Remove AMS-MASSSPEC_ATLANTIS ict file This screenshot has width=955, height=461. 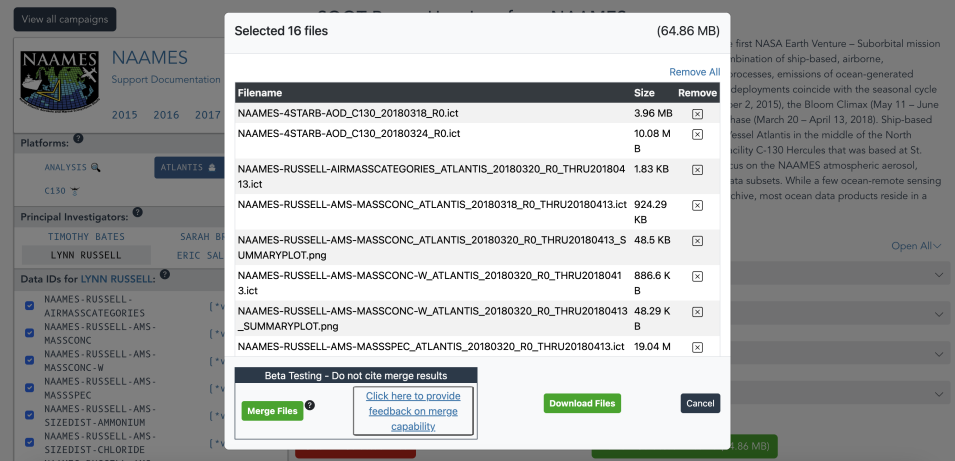click(697, 347)
